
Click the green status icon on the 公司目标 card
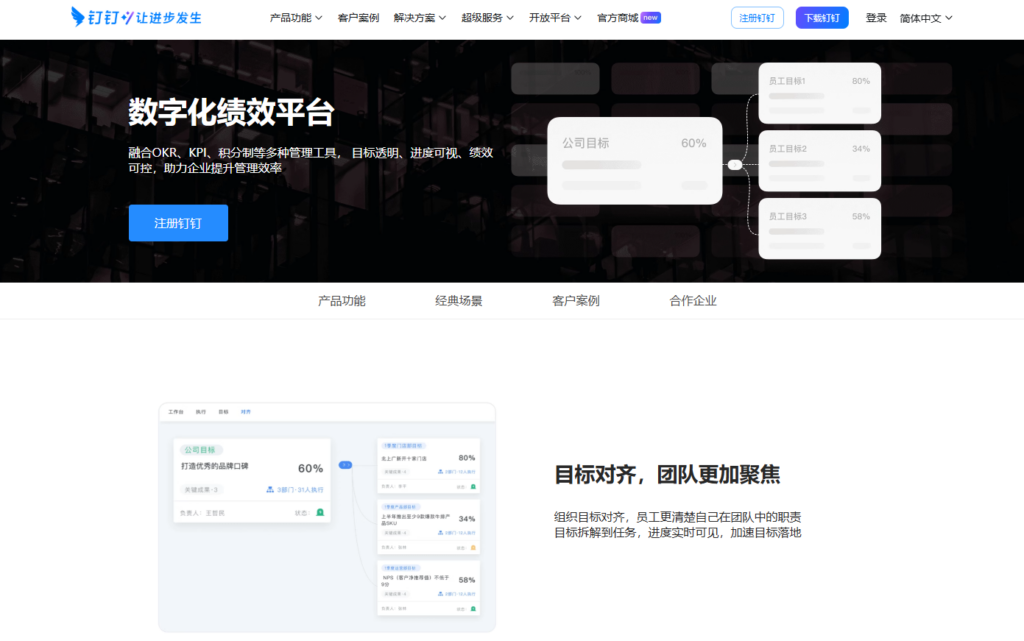320,512
